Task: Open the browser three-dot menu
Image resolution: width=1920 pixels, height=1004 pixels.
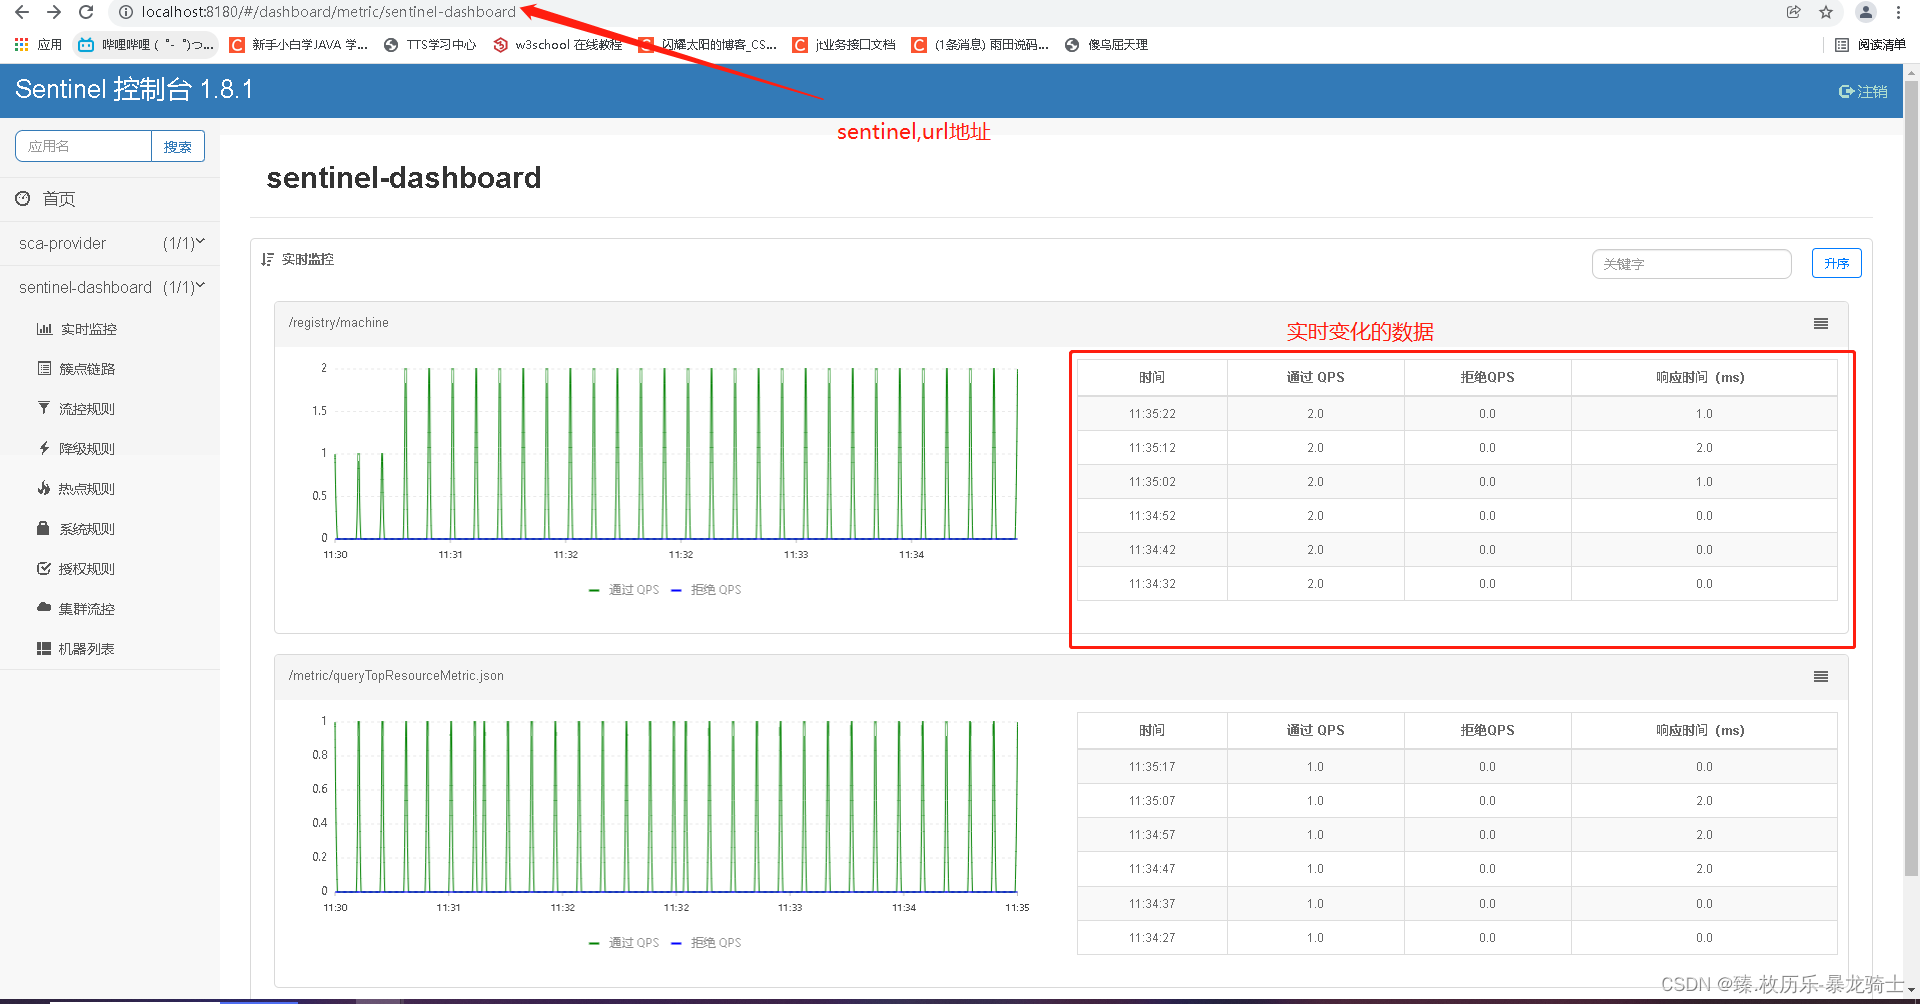Action: tap(1898, 12)
